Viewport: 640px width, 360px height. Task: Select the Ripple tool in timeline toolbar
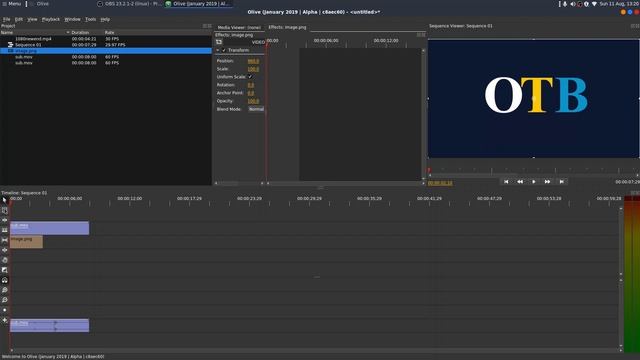4,220
